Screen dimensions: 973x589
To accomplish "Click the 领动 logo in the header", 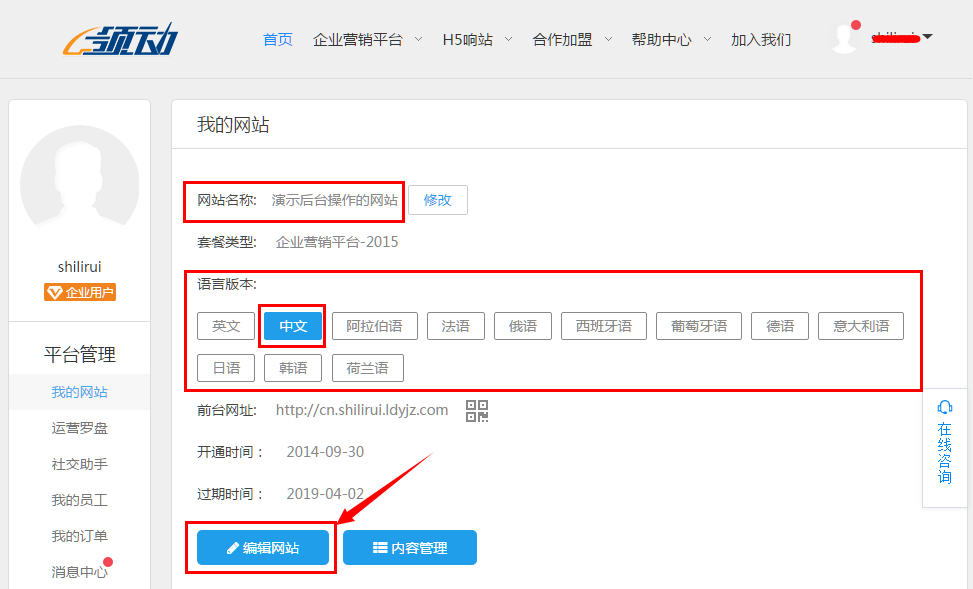I will tap(120, 39).
